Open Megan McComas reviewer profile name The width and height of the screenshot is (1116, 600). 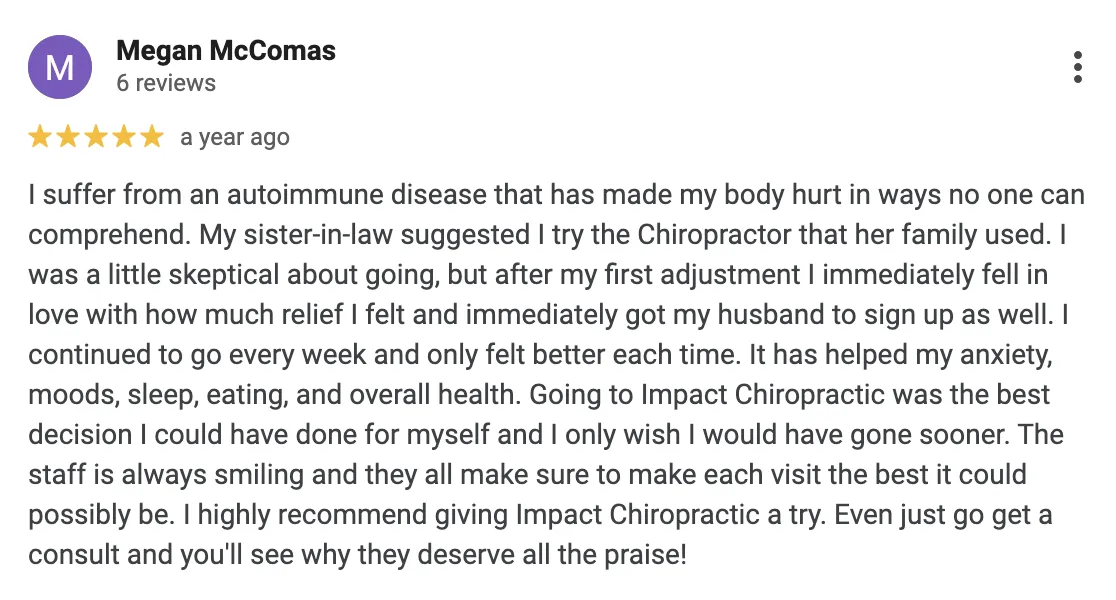tap(226, 51)
